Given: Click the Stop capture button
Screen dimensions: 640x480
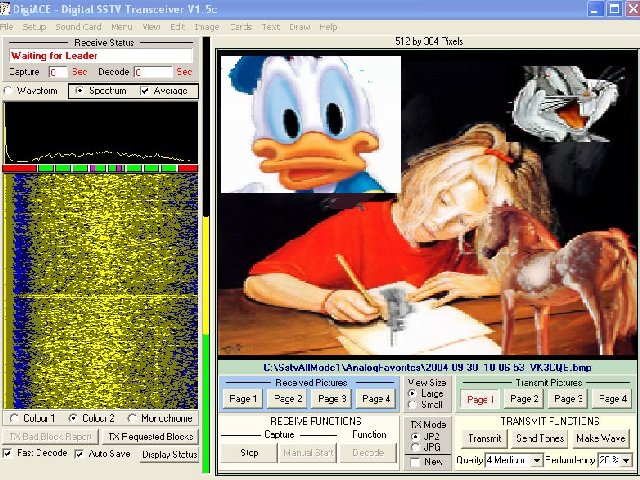Looking at the screenshot, I should click(x=249, y=453).
